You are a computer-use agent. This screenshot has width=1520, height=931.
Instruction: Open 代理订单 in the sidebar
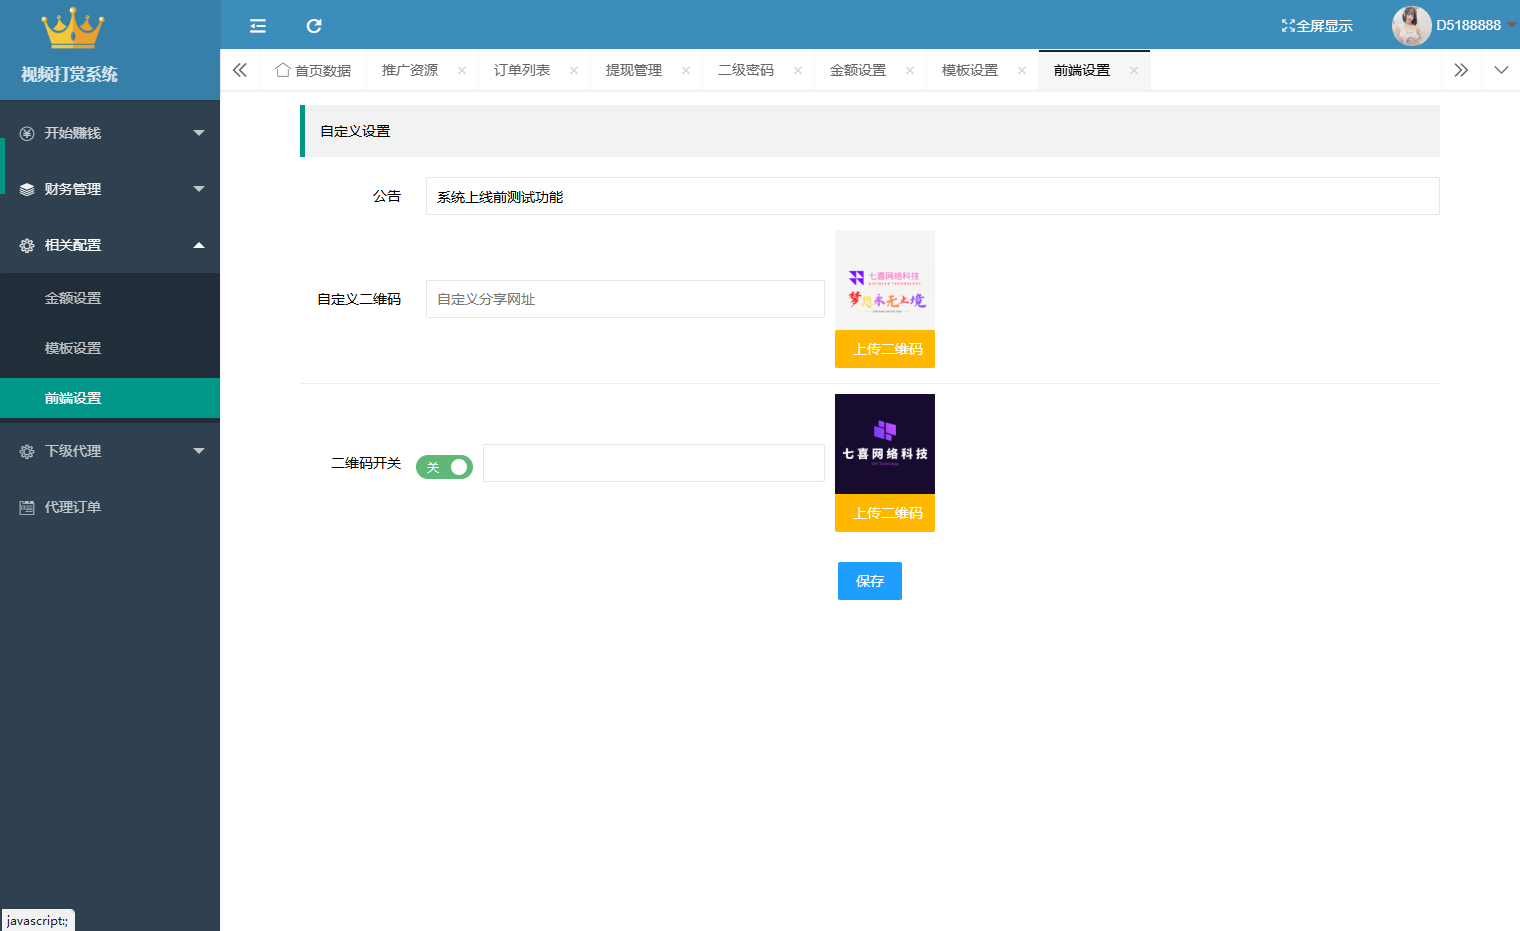(110, 507)
